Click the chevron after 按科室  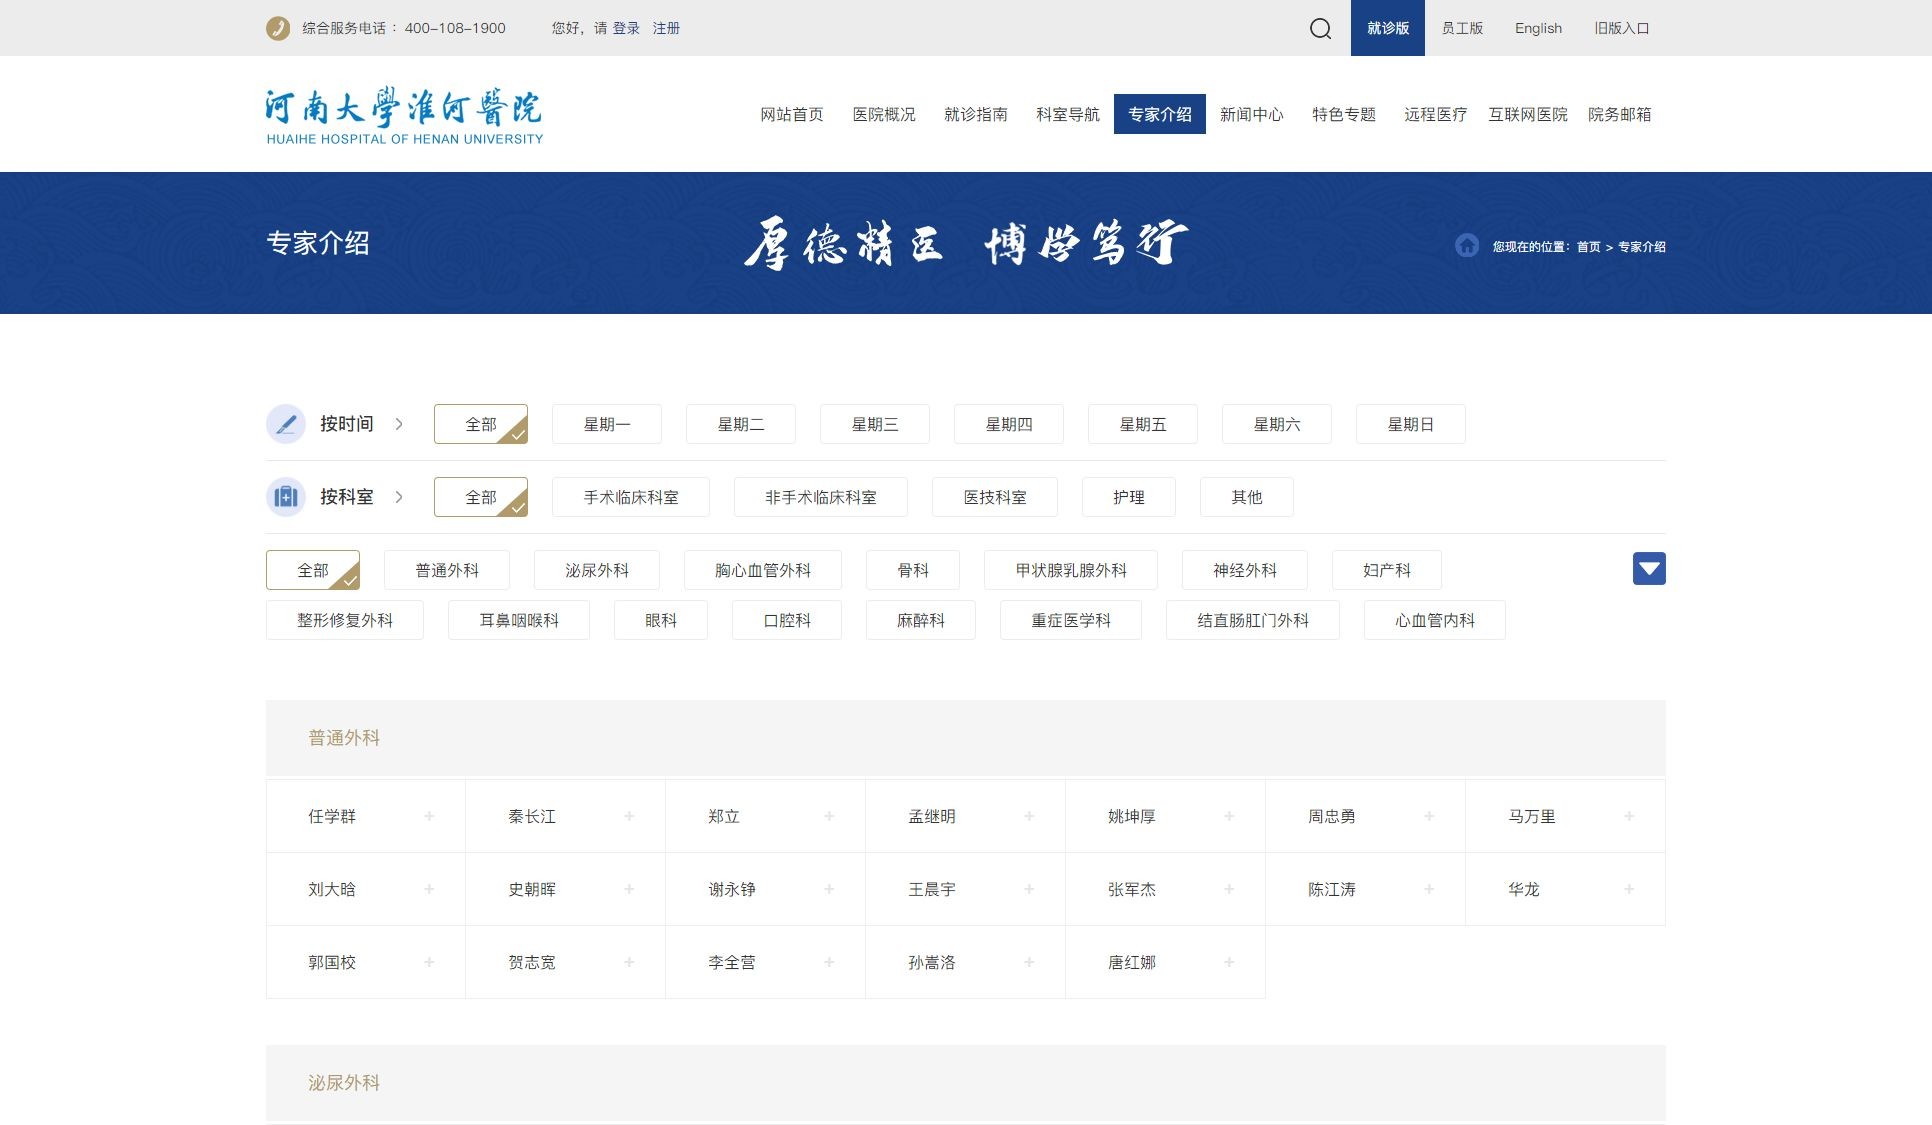pos(399,497)
